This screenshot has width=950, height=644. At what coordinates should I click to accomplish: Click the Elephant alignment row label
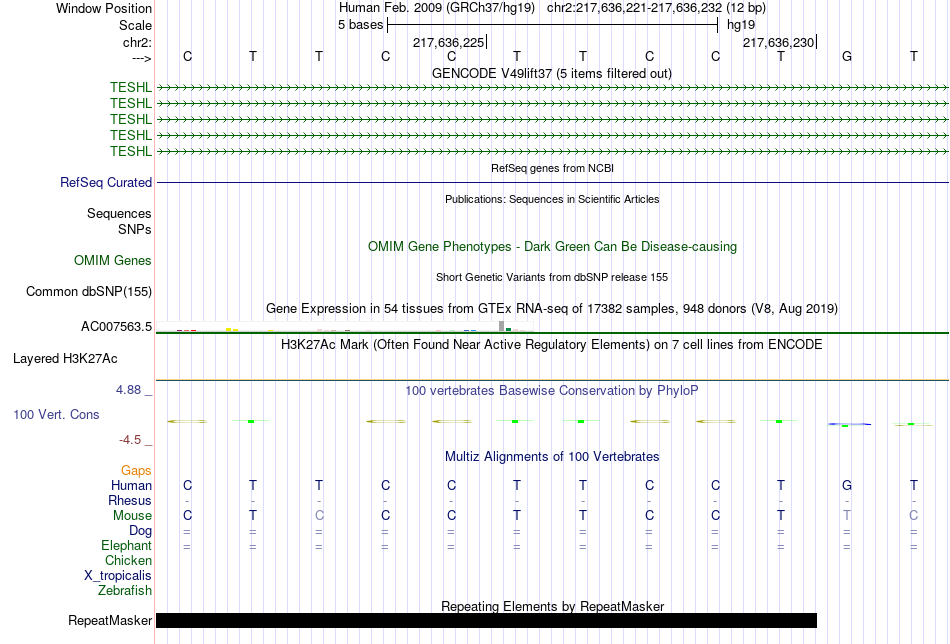[126, 545]
